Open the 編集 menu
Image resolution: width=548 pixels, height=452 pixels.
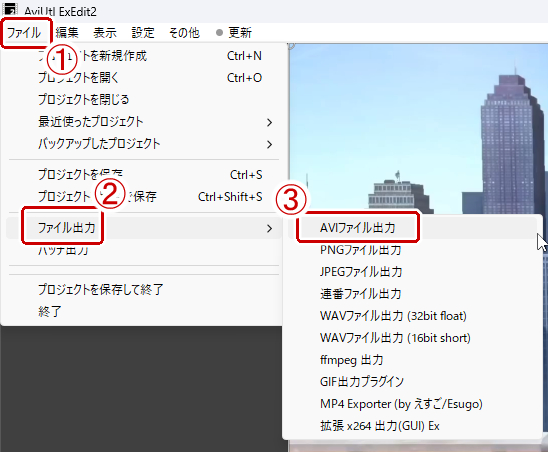tap(67, 33)
